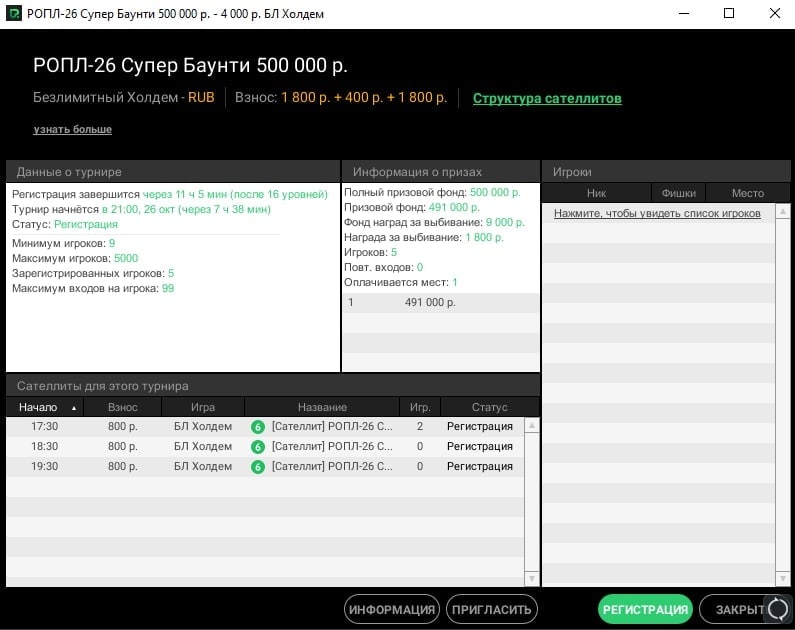The height and width of the screenshot is (630, 795).
Task: Click satellites list scroll up arrow
Action: coord(532,426)
